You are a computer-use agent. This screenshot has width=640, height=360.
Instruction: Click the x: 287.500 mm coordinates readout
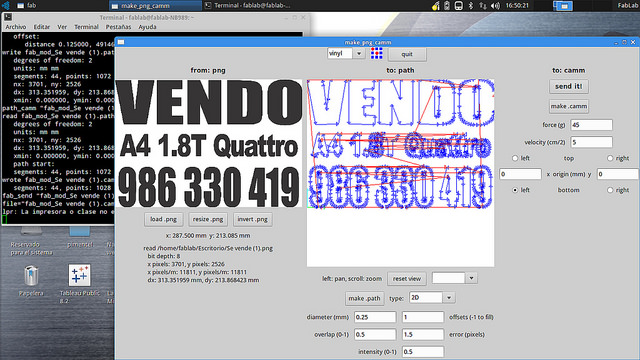tap(208, 236)
